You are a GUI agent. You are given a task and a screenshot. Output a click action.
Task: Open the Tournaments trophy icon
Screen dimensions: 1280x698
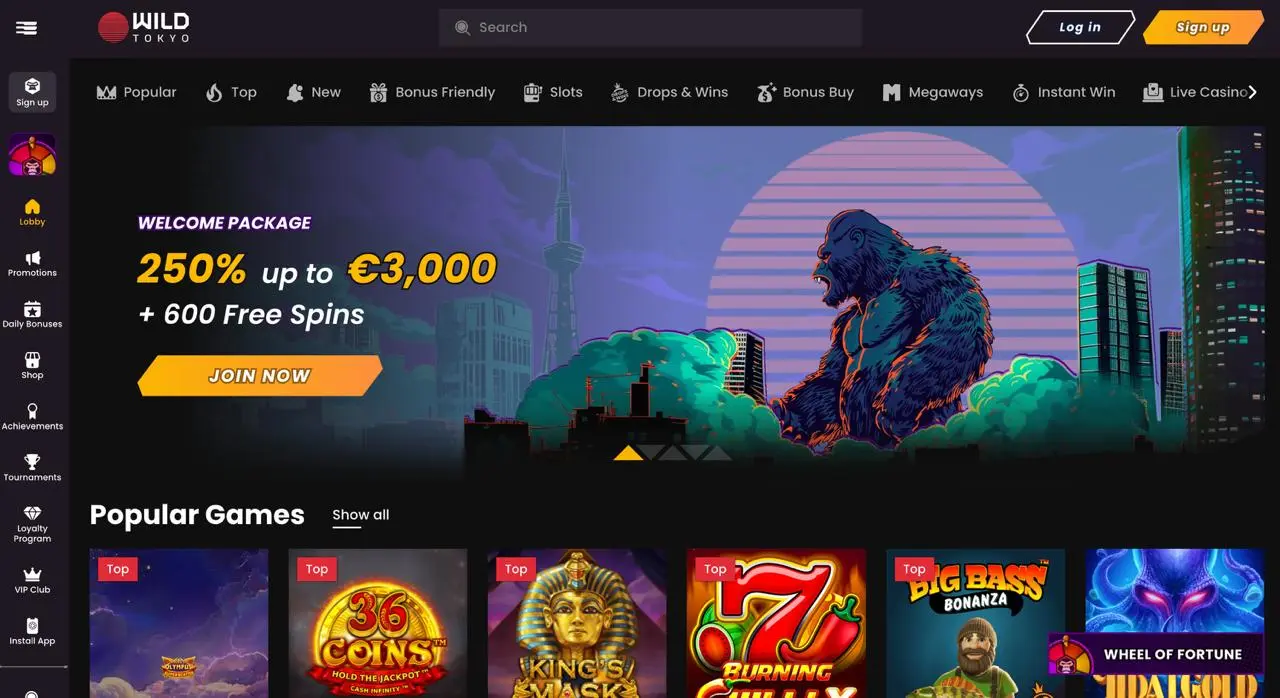point(32,462)
